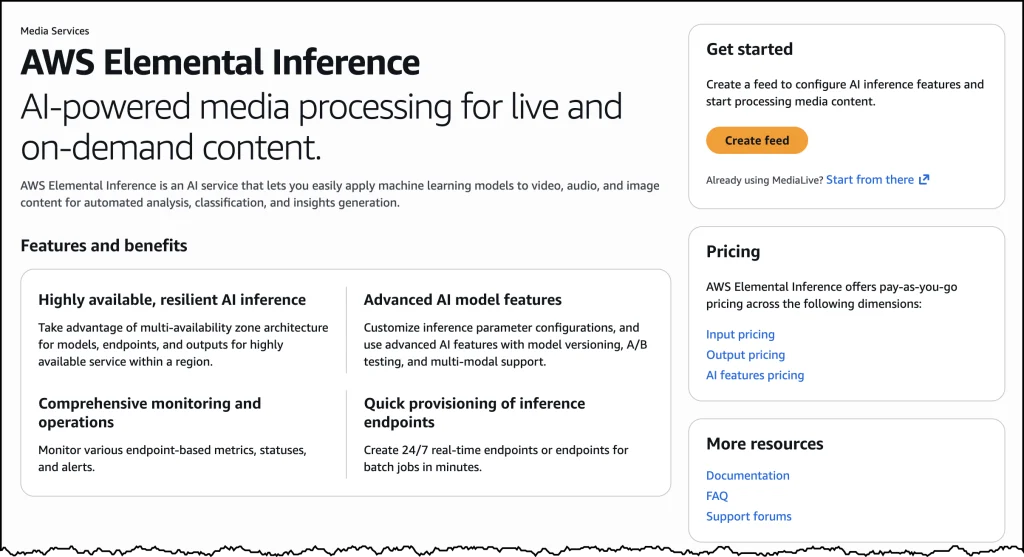Click the AI-powered media processing tagline

[321, 127]
